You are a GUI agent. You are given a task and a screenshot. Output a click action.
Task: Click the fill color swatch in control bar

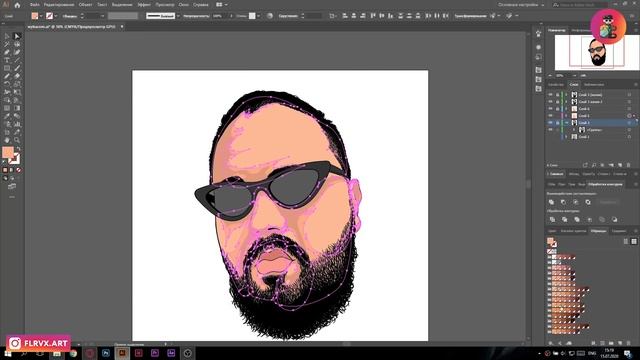click(x=35, y=16)
